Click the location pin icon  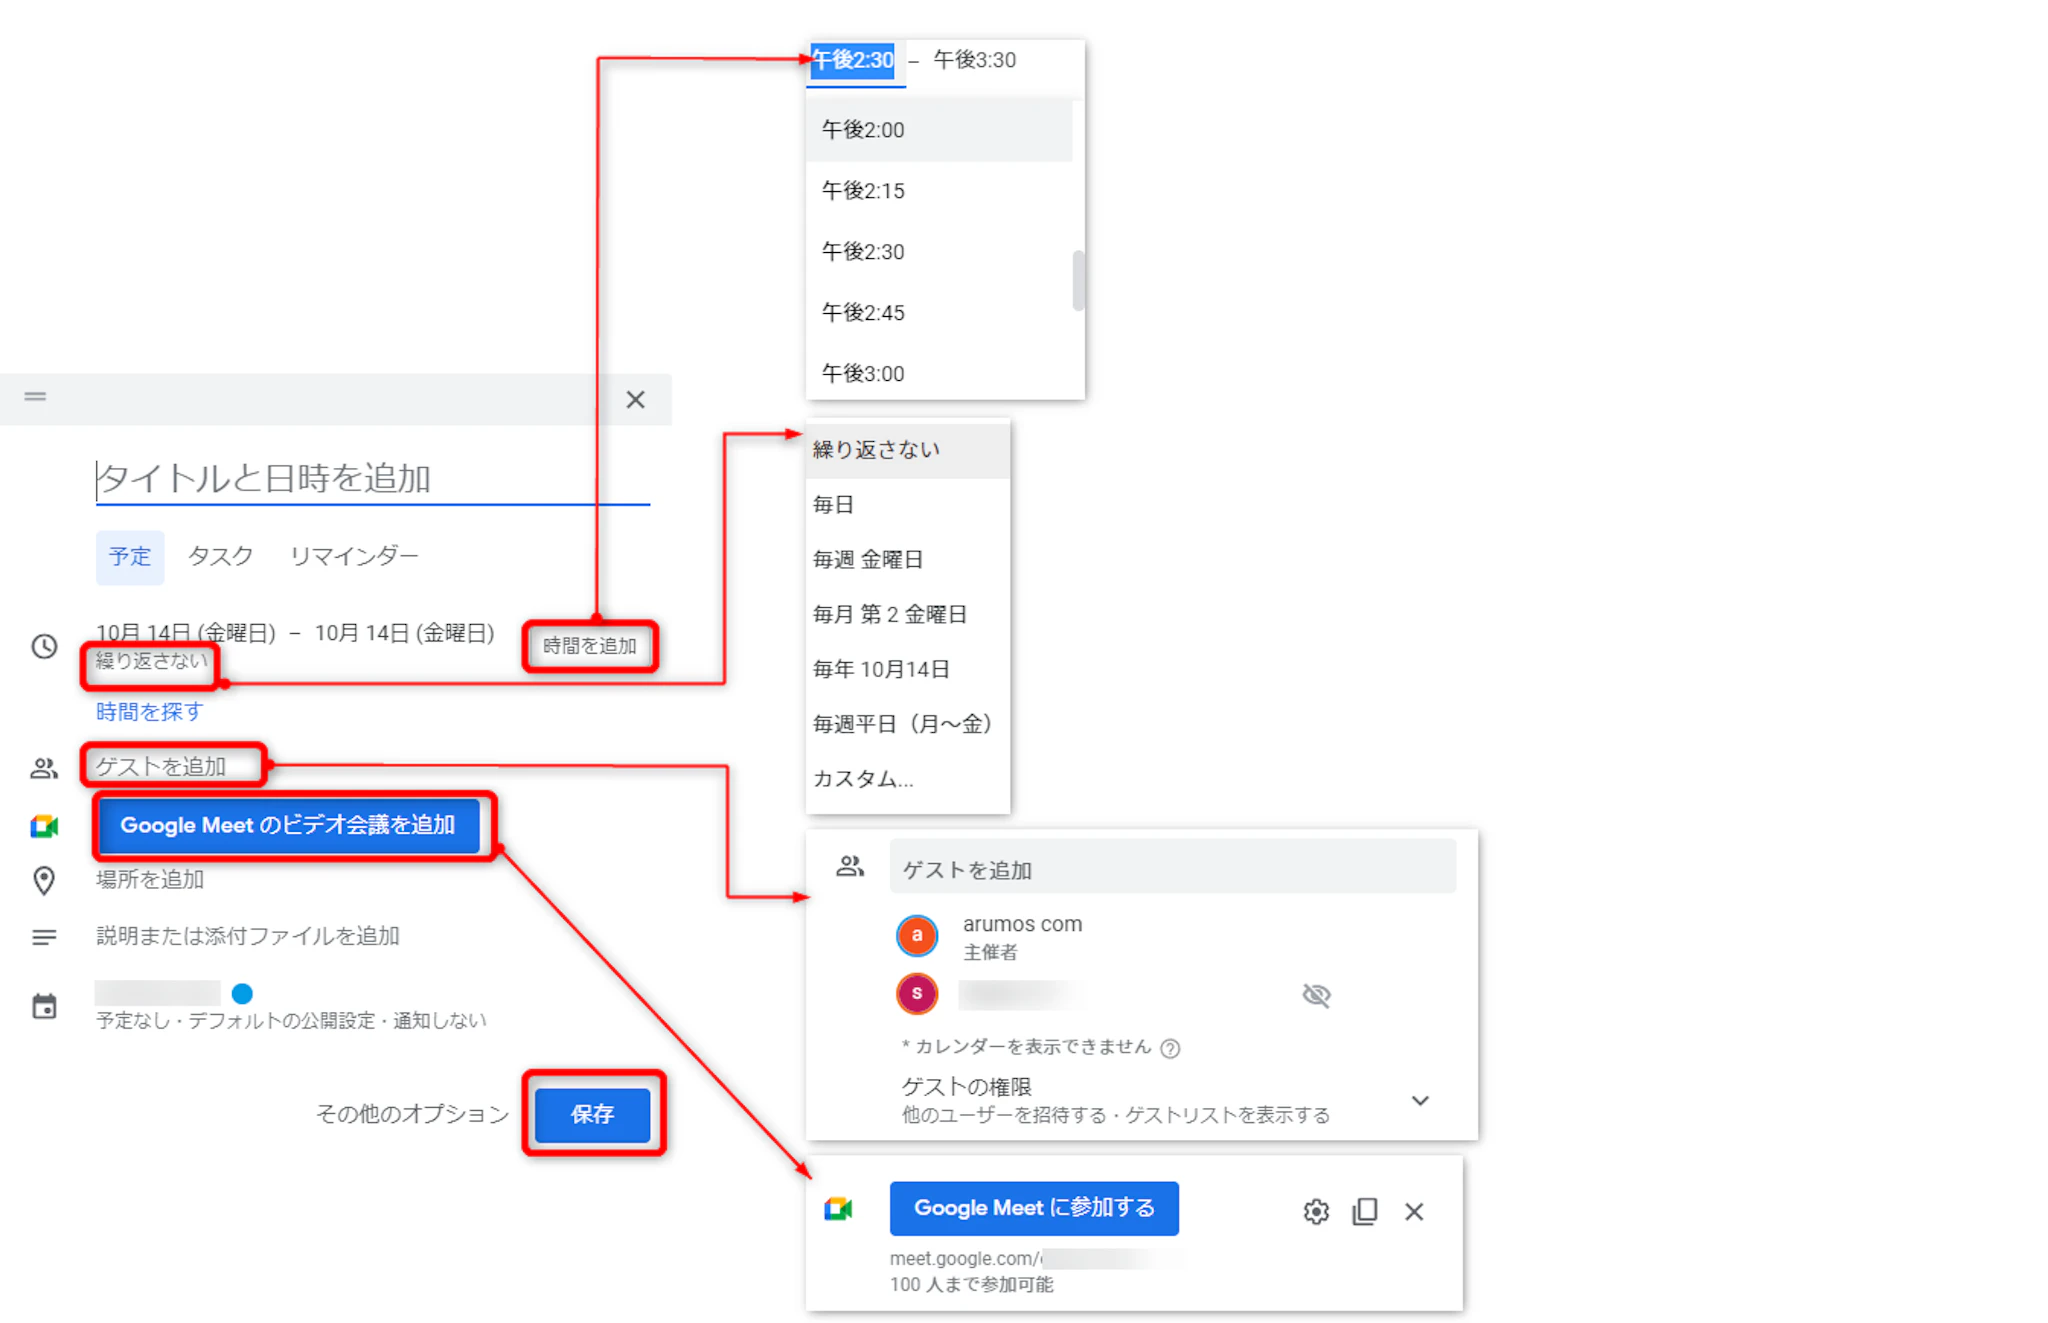[44, 880]
